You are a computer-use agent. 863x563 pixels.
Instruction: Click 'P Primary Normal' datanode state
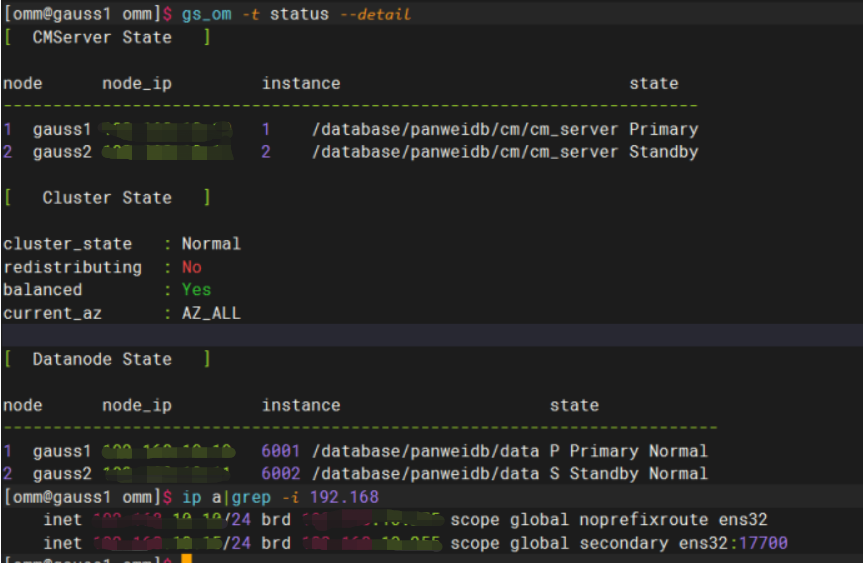629,451
